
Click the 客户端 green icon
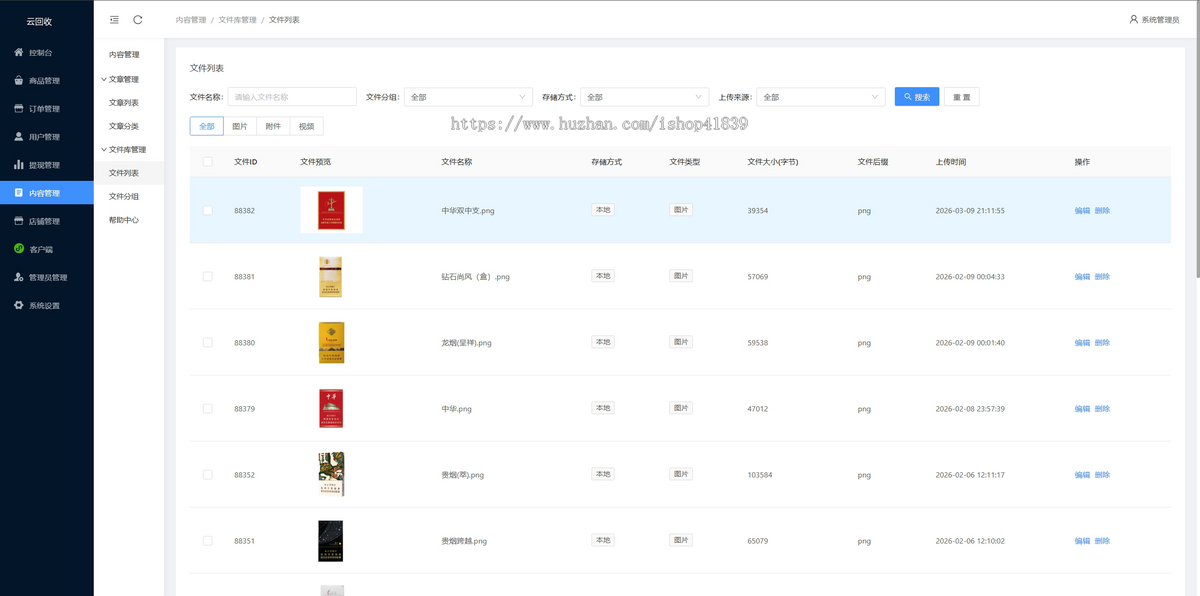pos(19,248)
